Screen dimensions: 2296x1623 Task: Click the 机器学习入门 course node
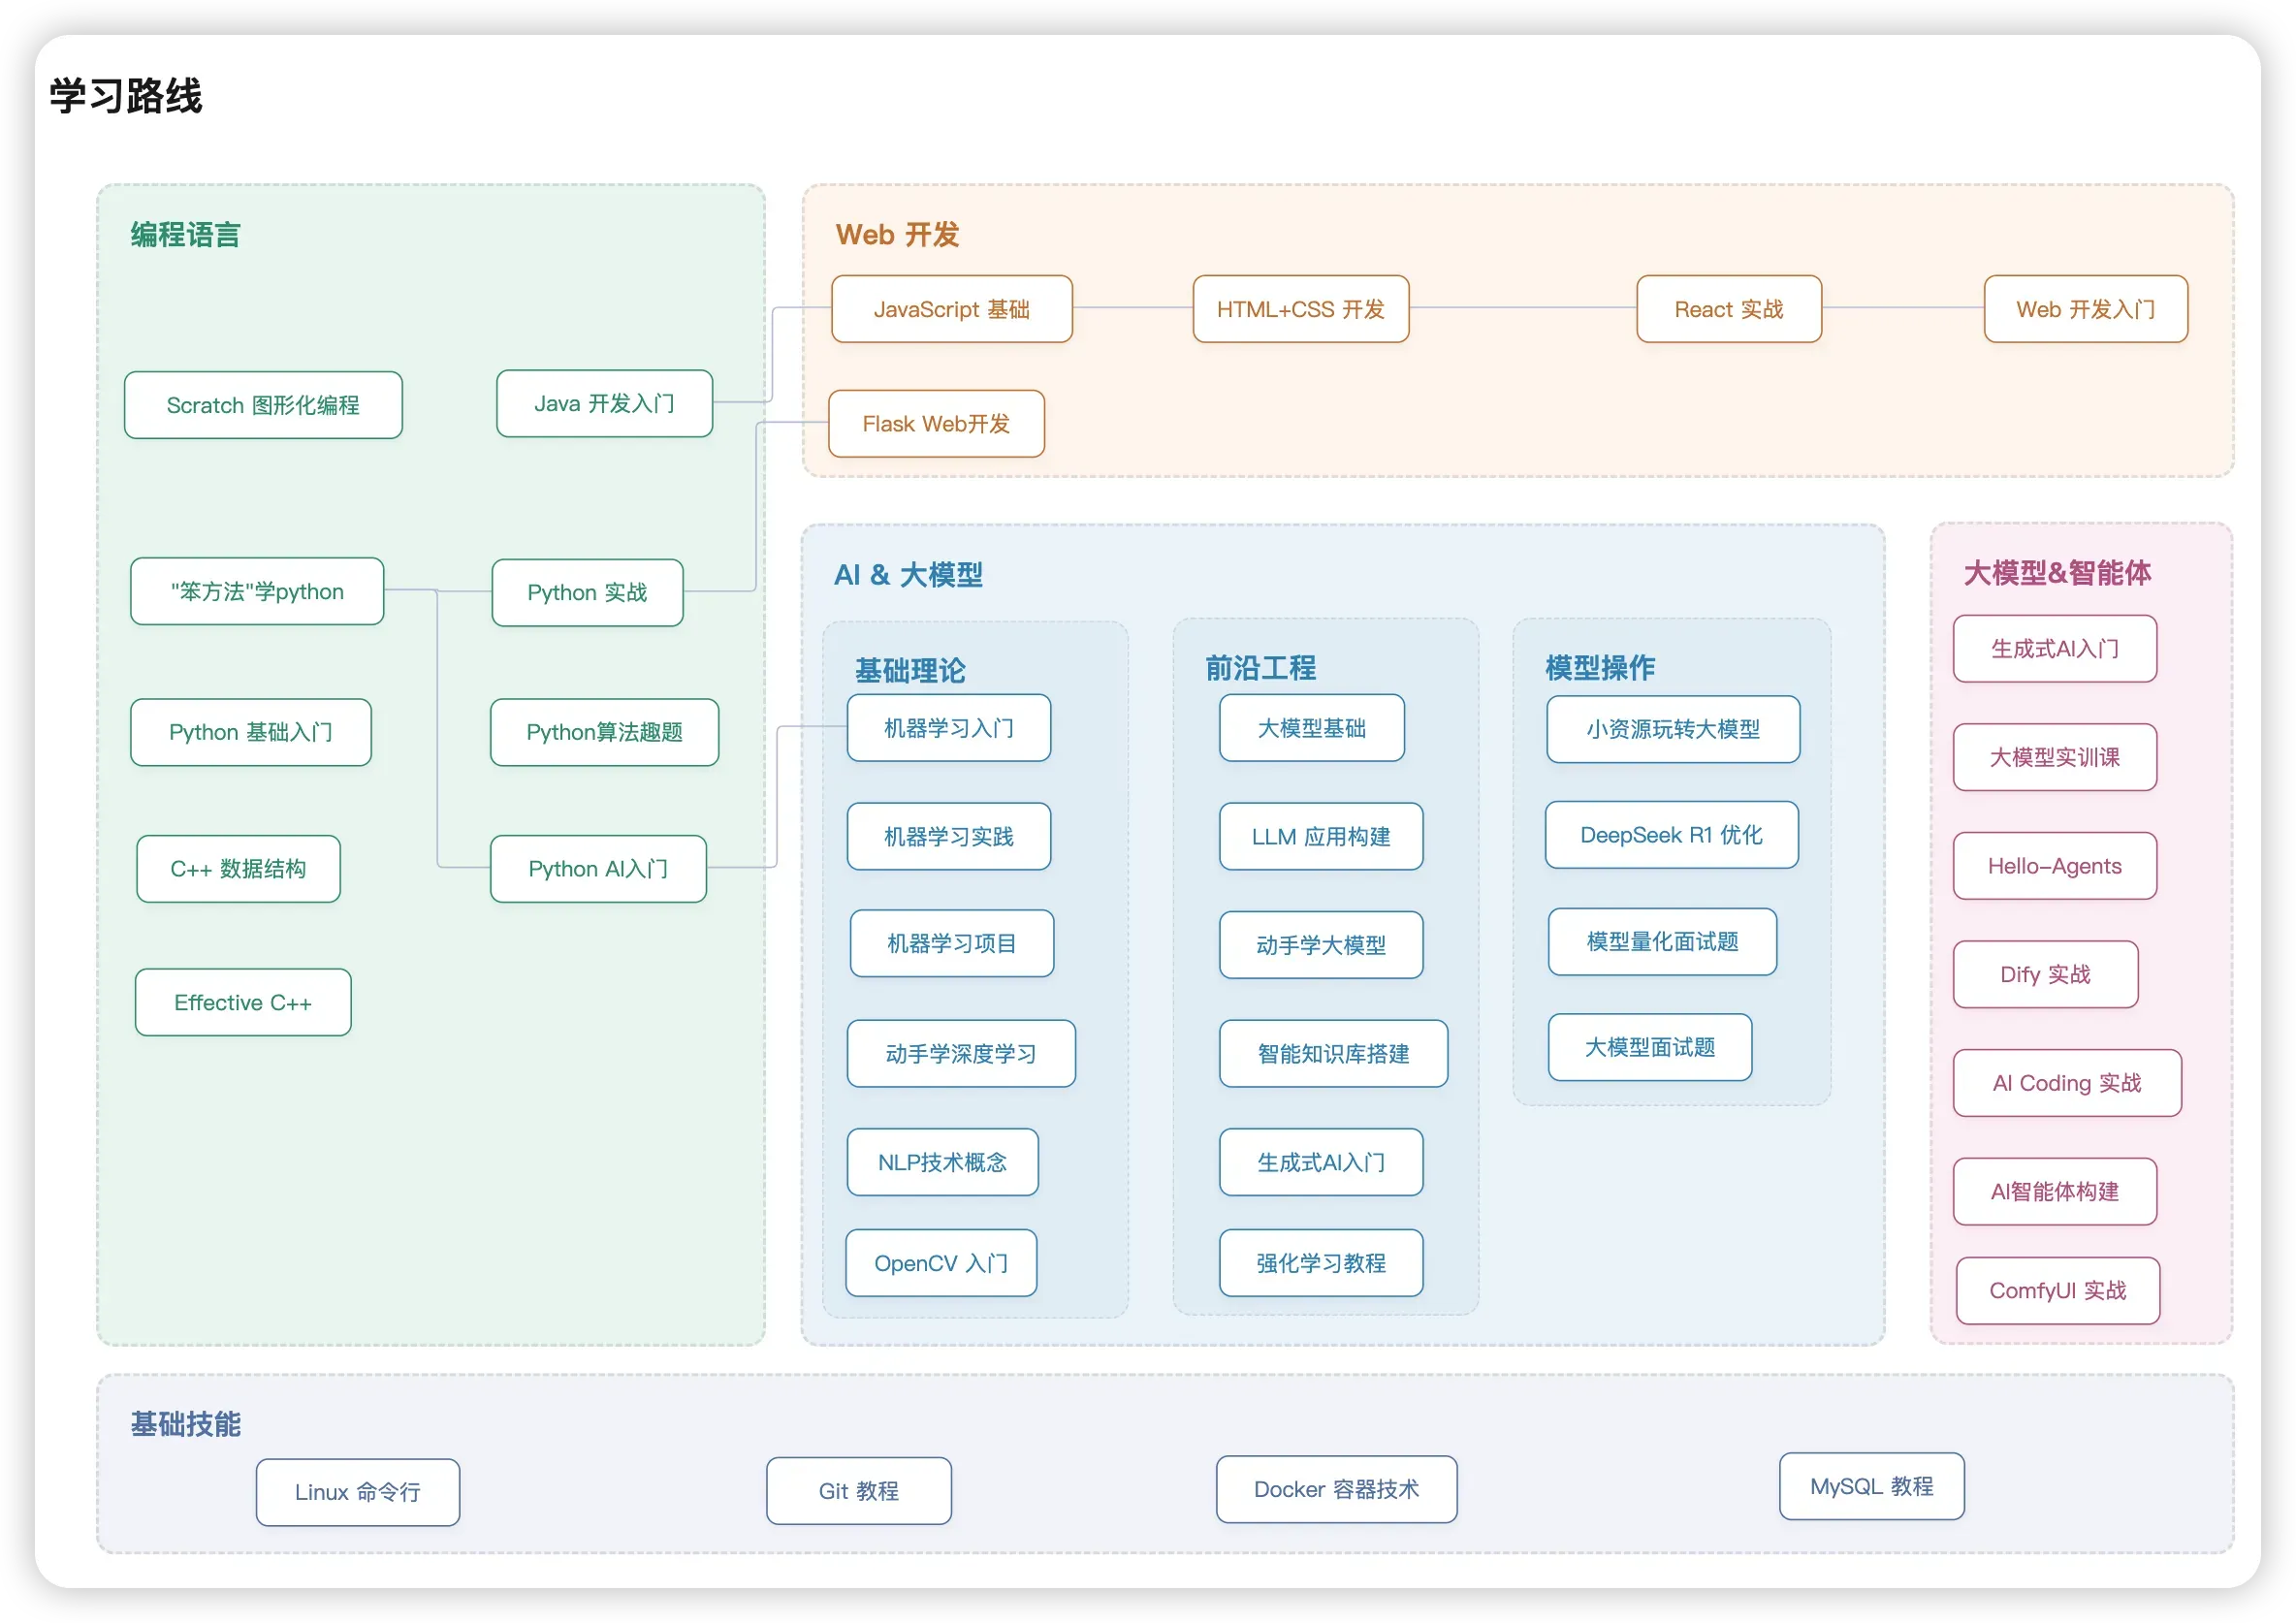click(x=948, y=728)
